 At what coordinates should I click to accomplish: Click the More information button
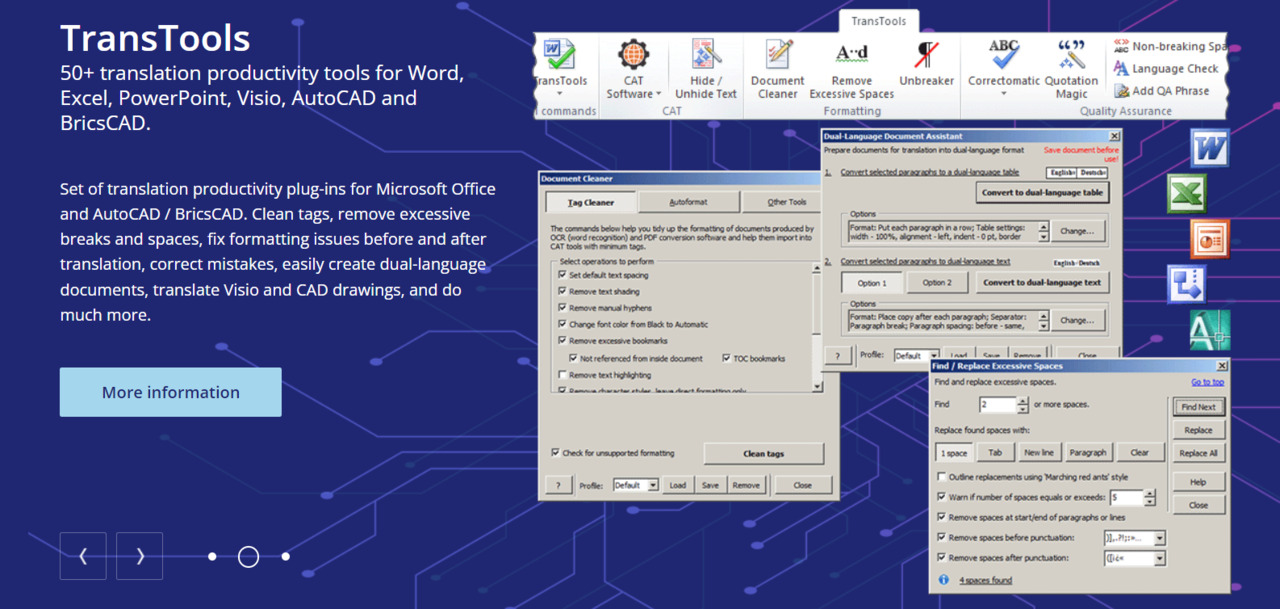point(171,392)
